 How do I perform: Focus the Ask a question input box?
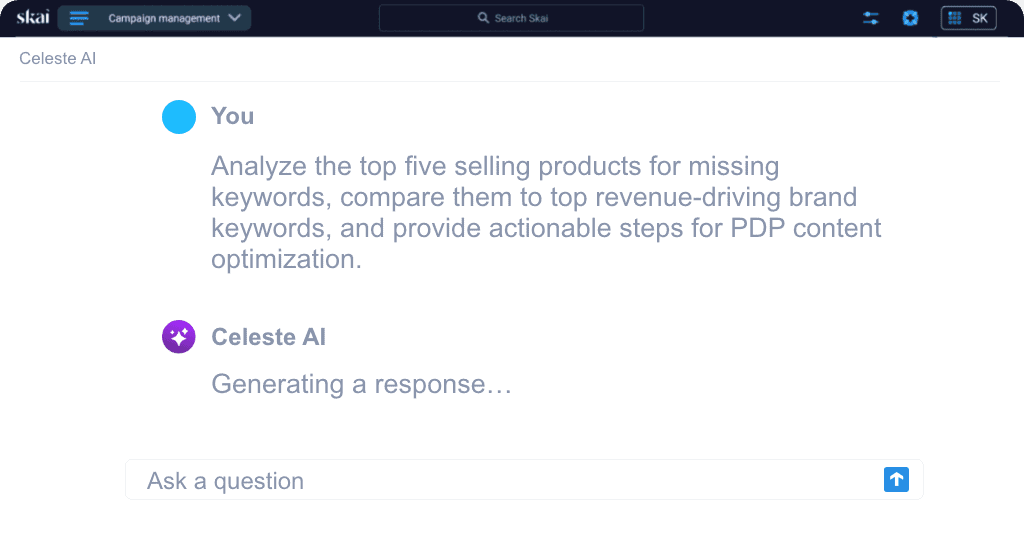[x=524, y=480]
